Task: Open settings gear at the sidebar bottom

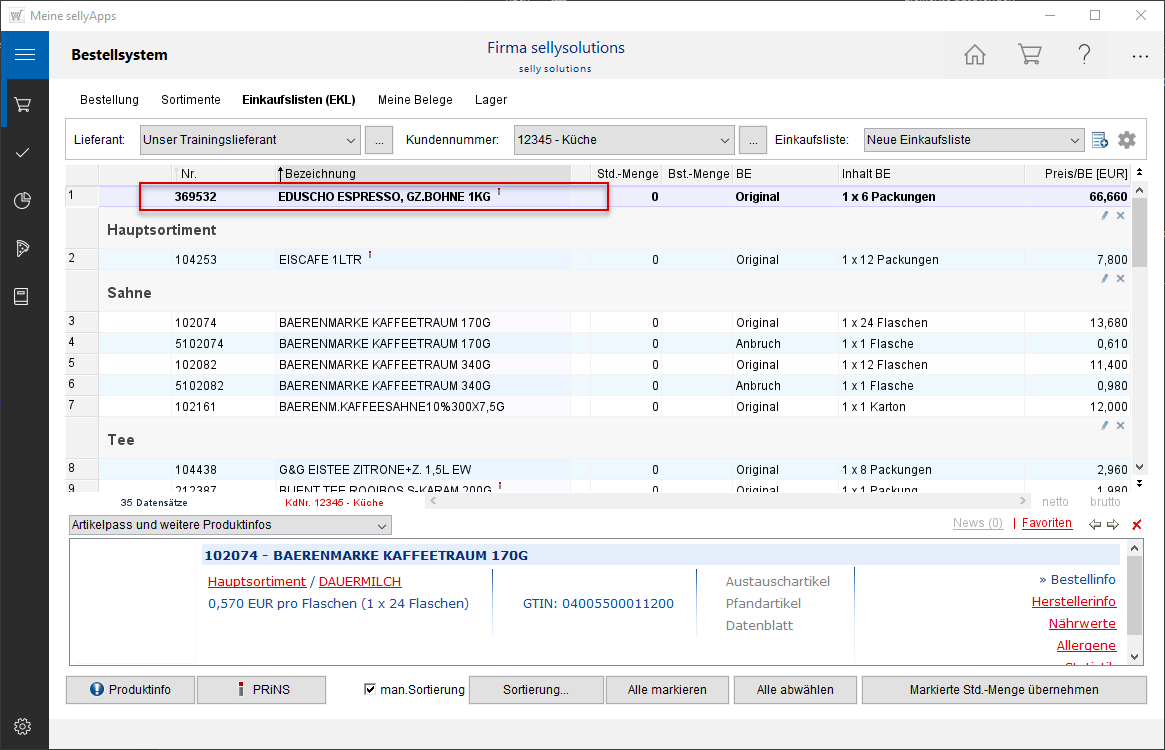Action: (24, 726)
